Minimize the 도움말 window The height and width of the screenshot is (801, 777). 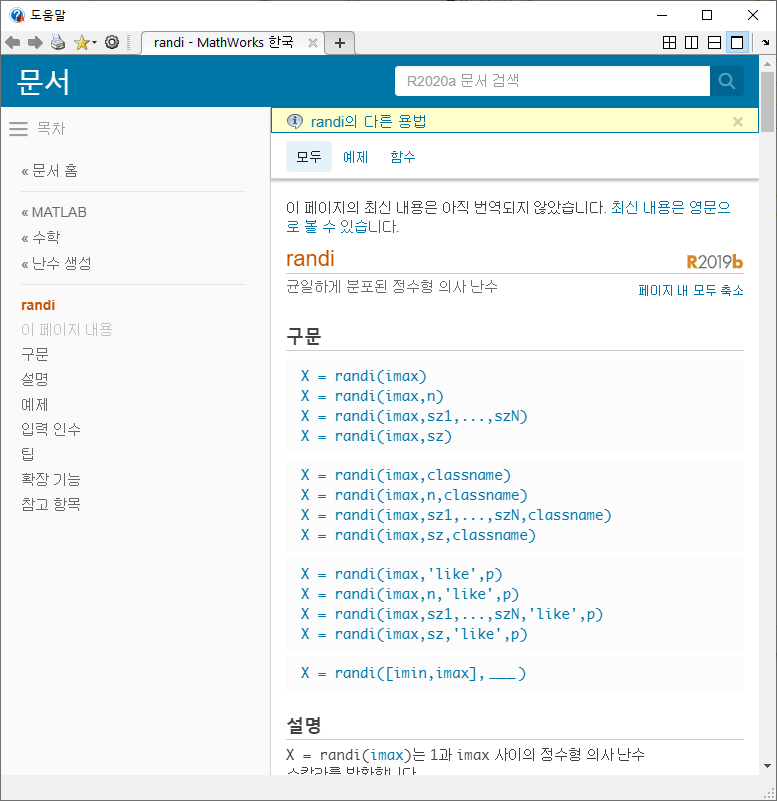click(x=662, y=15)
